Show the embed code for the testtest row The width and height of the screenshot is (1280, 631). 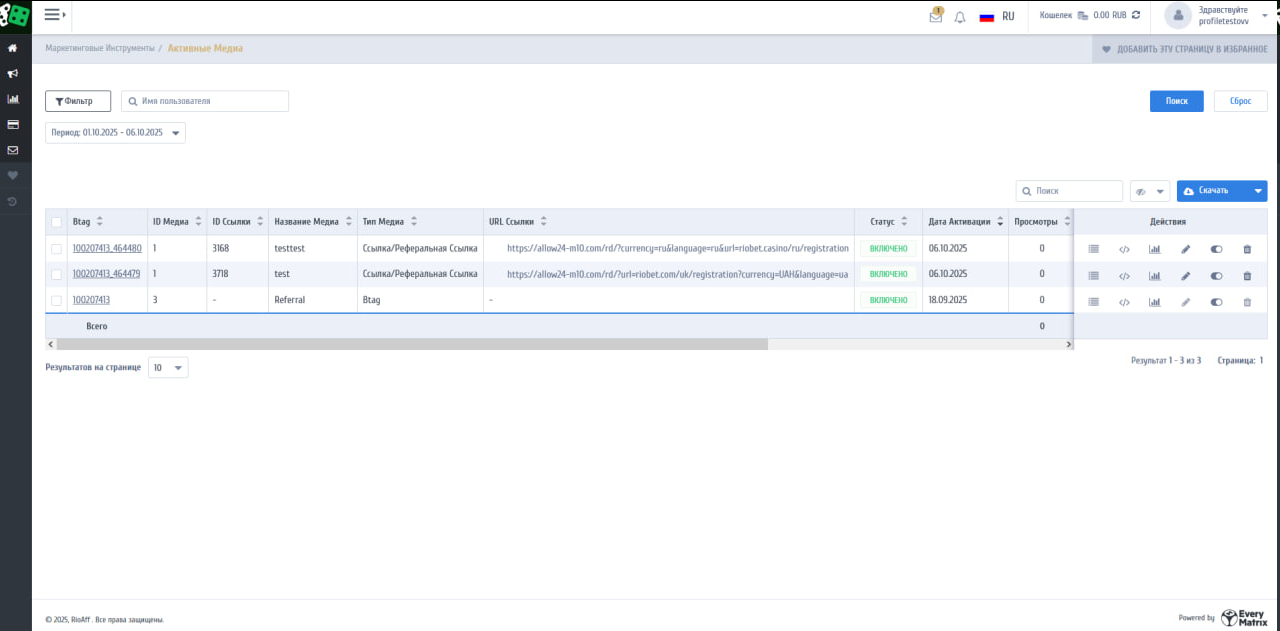click(1124, 249)
